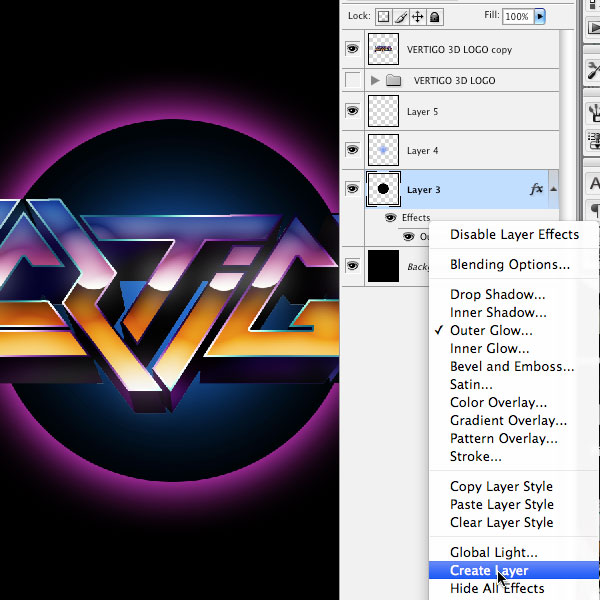
Task: Hide the Background layer with eye icon
Action: [x=352, y=265]
